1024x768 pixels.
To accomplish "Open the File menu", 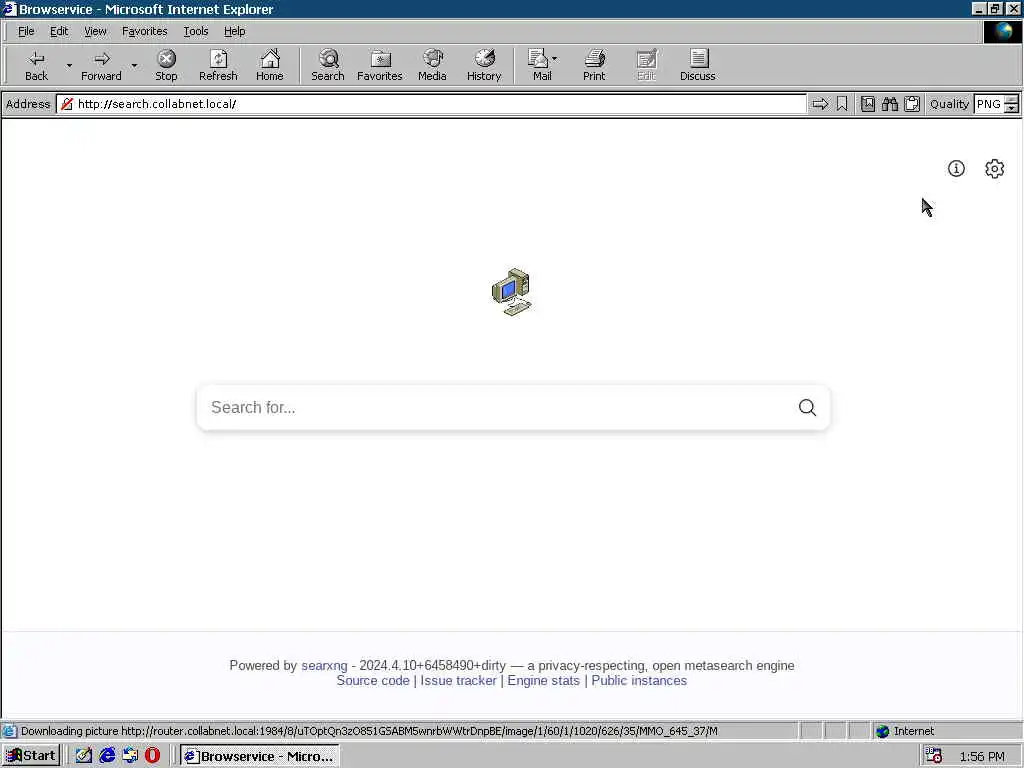I will coord(26,31).
